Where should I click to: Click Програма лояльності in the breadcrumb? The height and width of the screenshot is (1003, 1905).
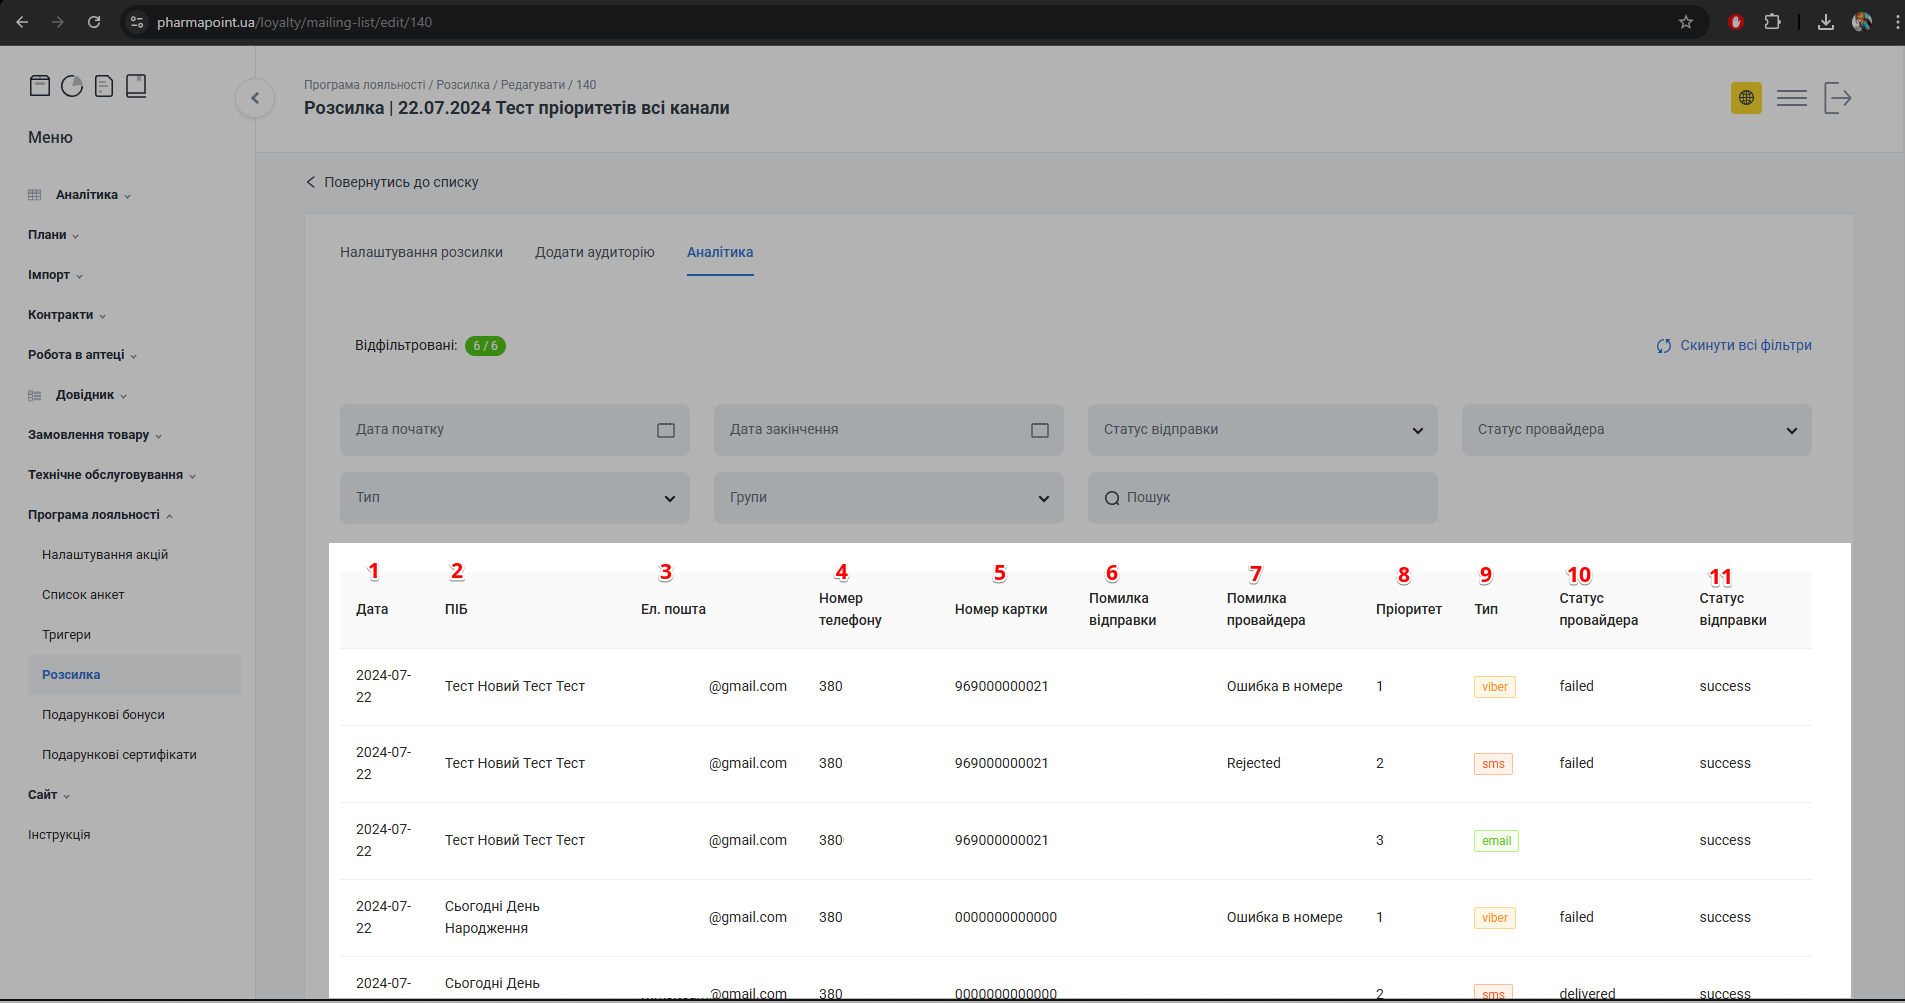tap(365, 85)
